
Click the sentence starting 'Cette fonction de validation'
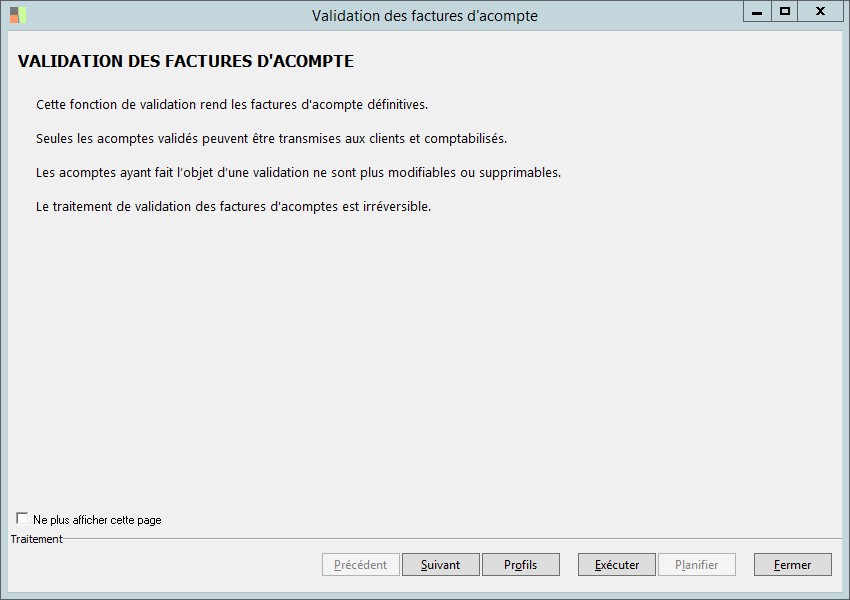click(232, 105)
